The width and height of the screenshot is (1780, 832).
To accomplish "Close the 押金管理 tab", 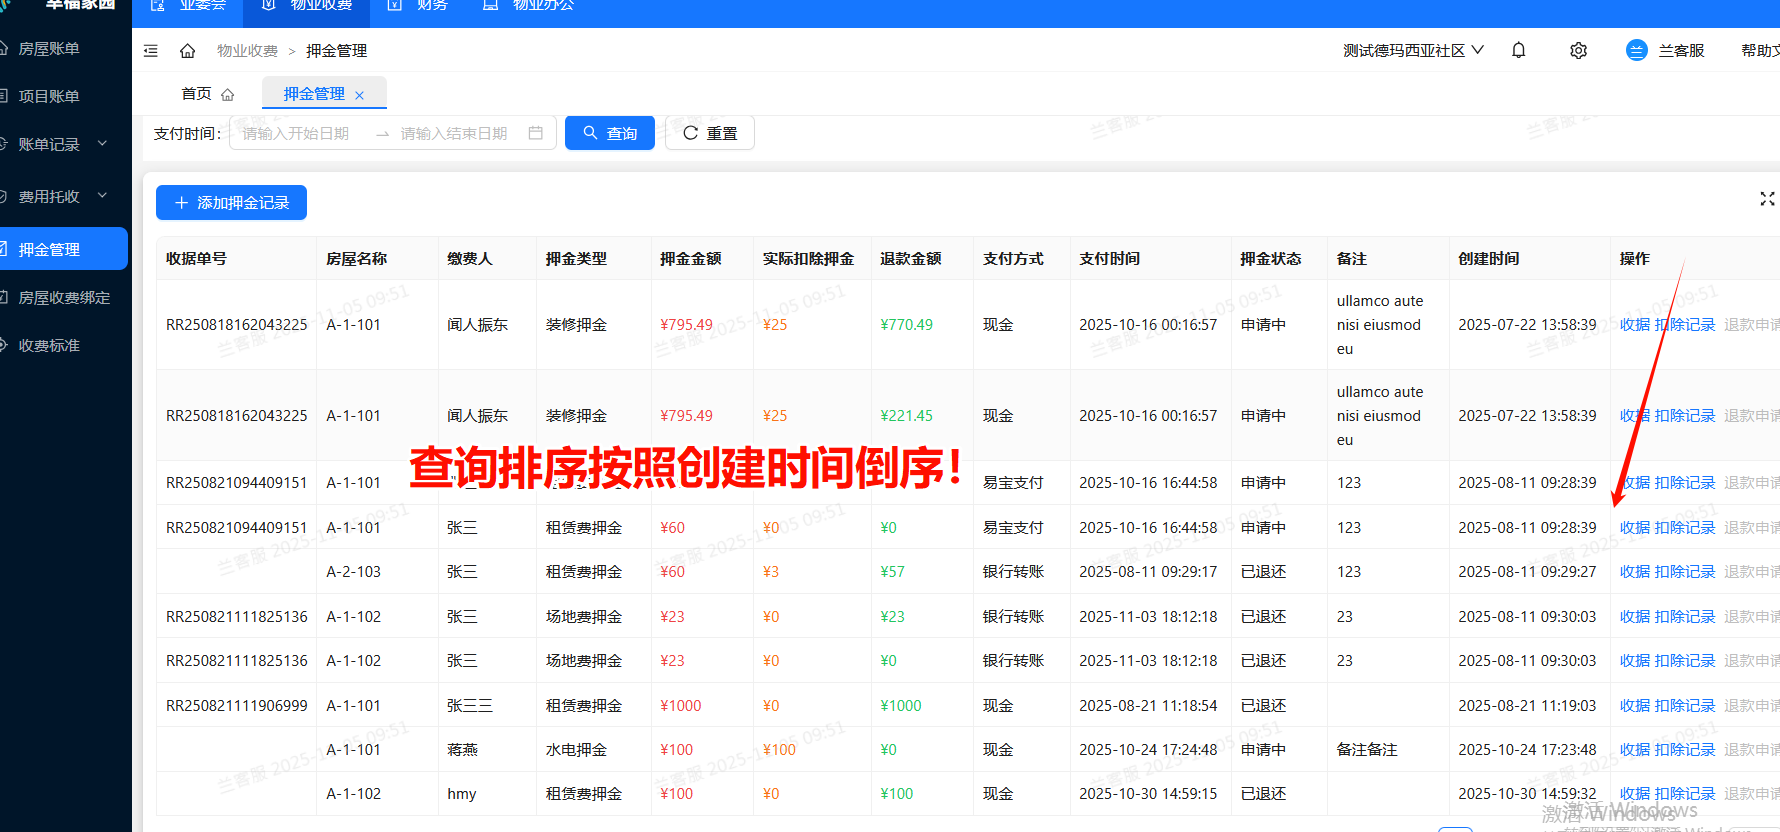I will point(360,95).
